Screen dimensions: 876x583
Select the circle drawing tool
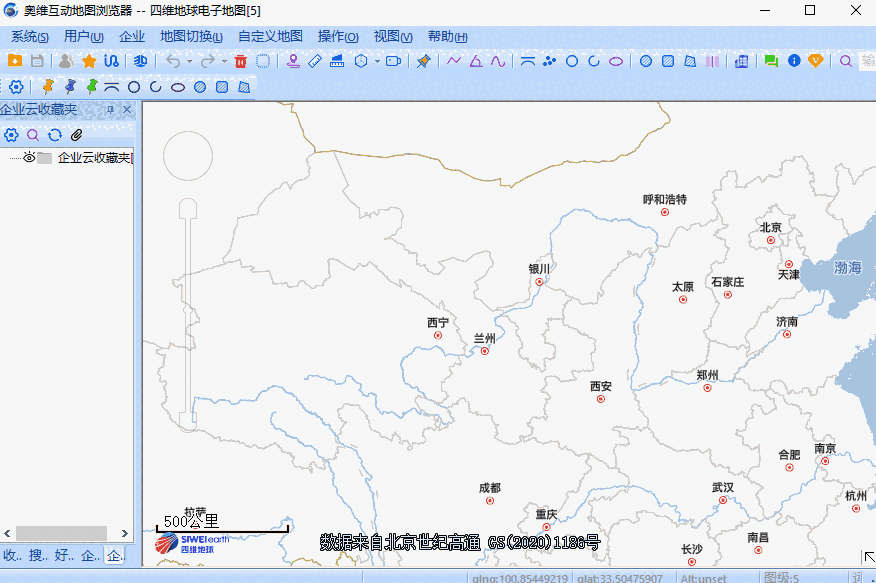point(572,60)
